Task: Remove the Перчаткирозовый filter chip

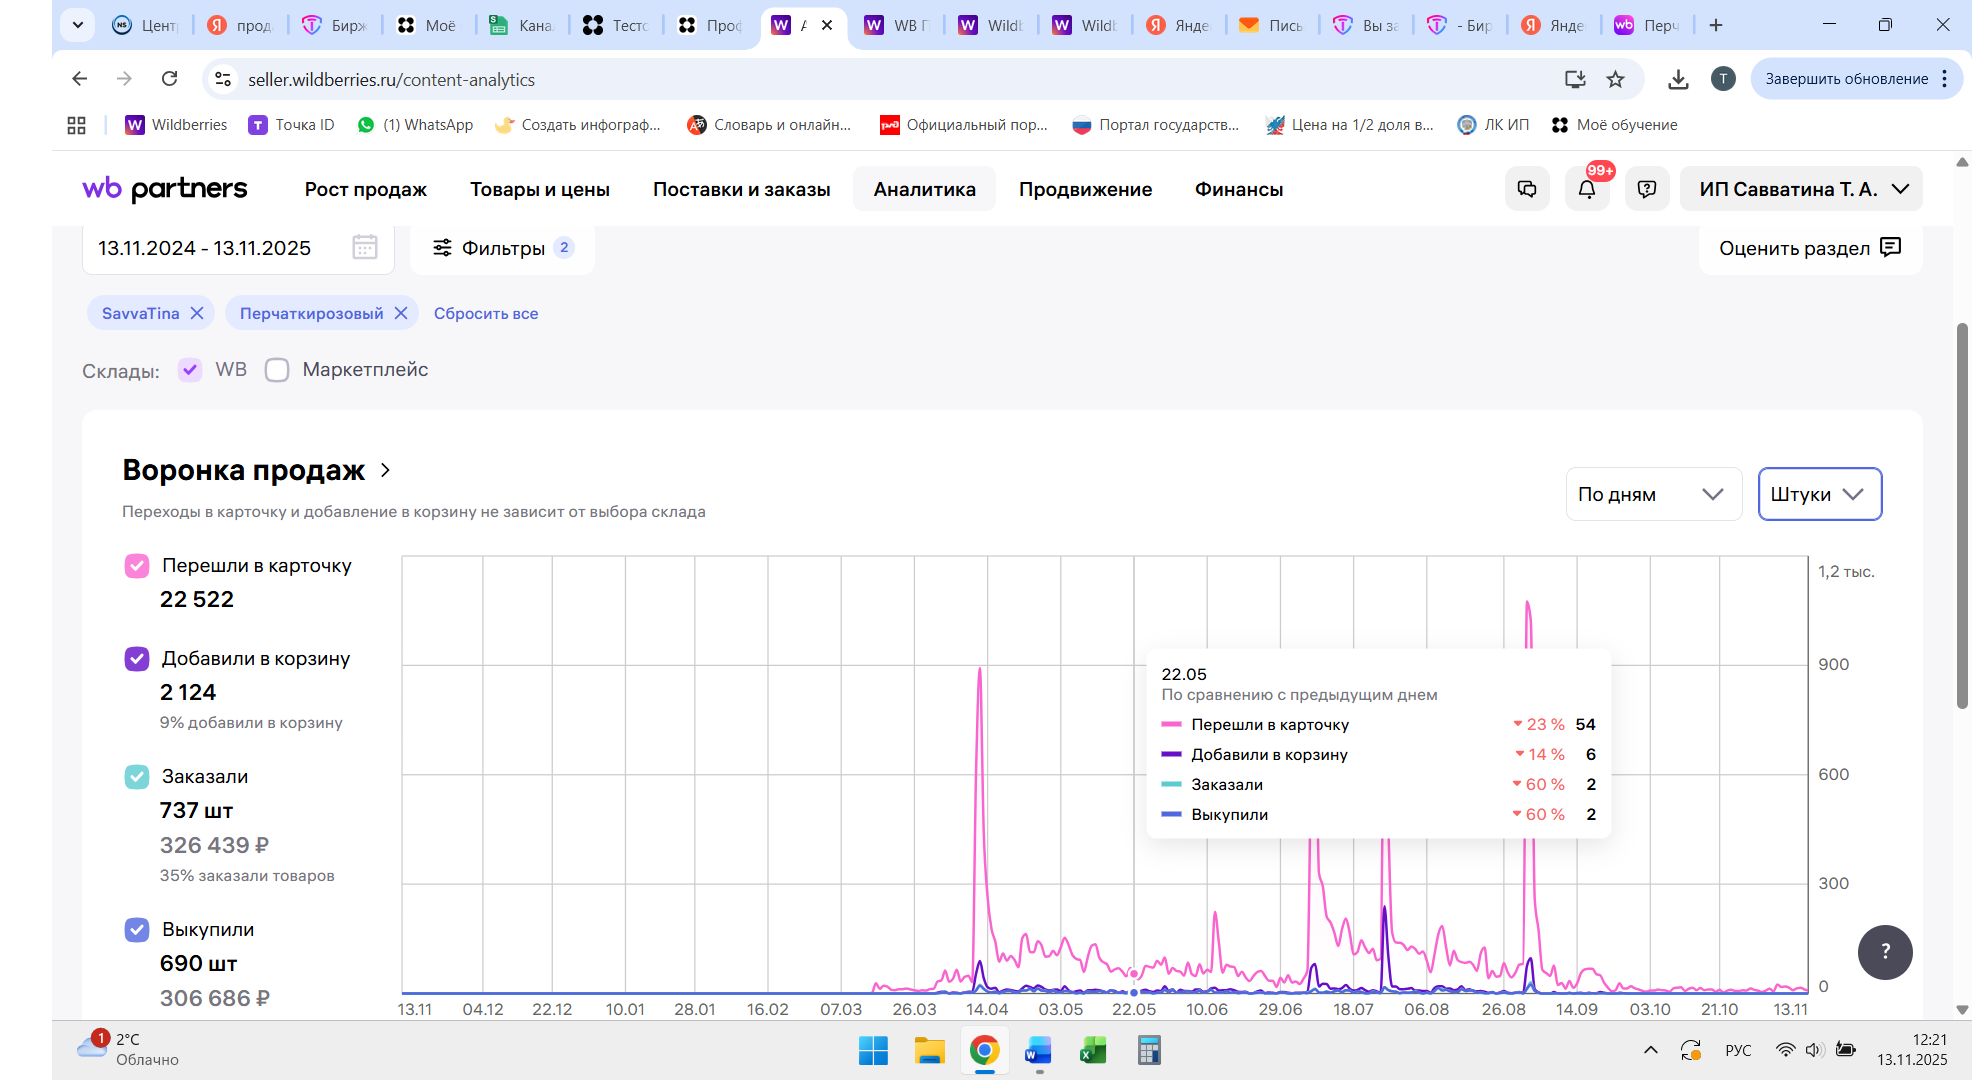Action: (x=401, y=313)
